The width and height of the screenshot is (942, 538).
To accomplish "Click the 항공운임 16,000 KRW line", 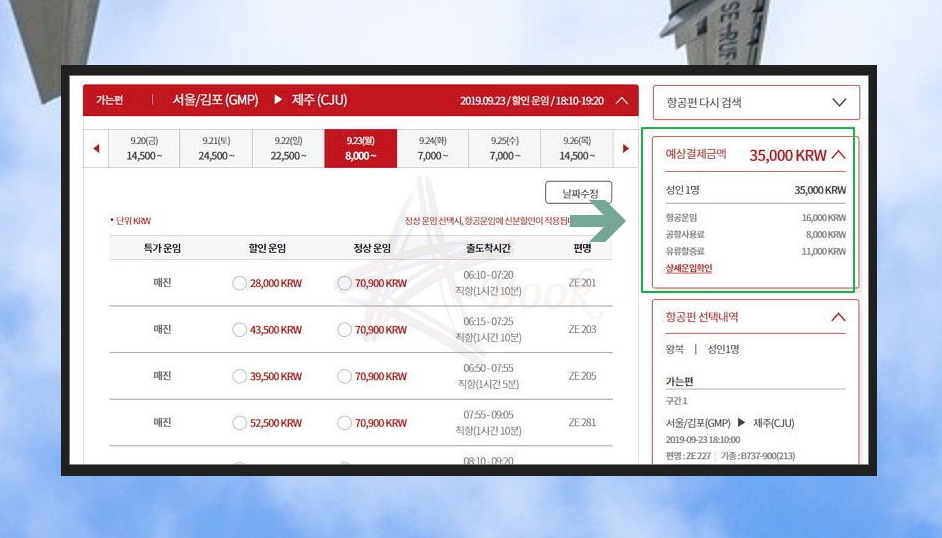I will point(756,217).
